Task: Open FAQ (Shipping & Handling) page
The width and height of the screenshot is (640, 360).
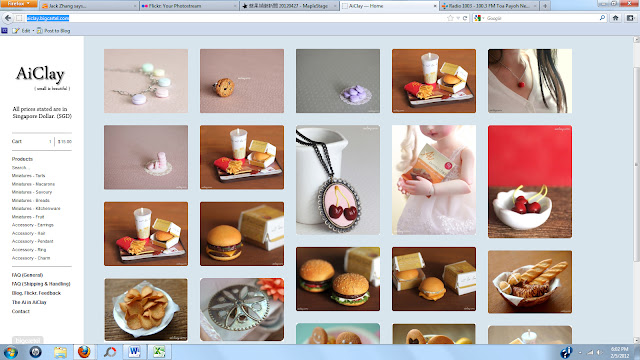Action: (41, 284)
